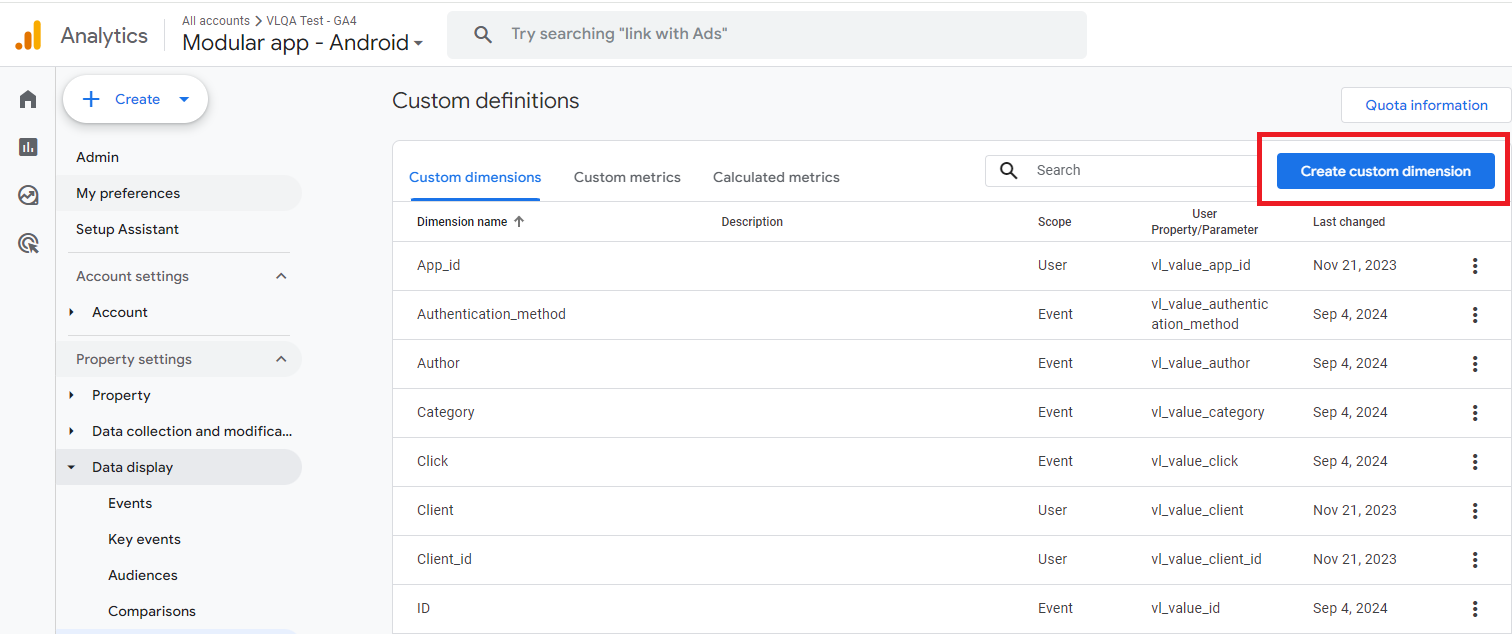1512x634 pixels.
Task: Click the vl_value_app_id parameter cell
Action: click(x=1201, y=265)
